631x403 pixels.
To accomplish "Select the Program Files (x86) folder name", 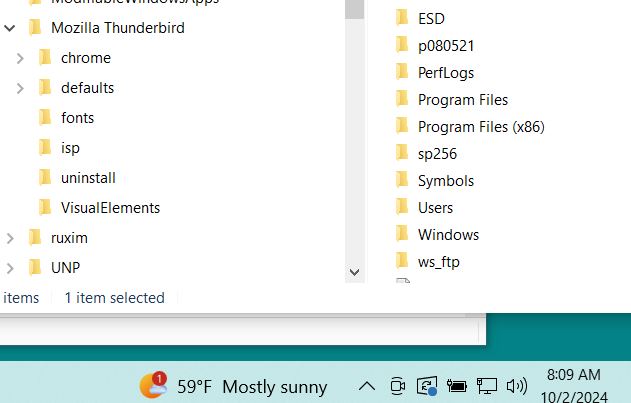I will tap(481, 127).
